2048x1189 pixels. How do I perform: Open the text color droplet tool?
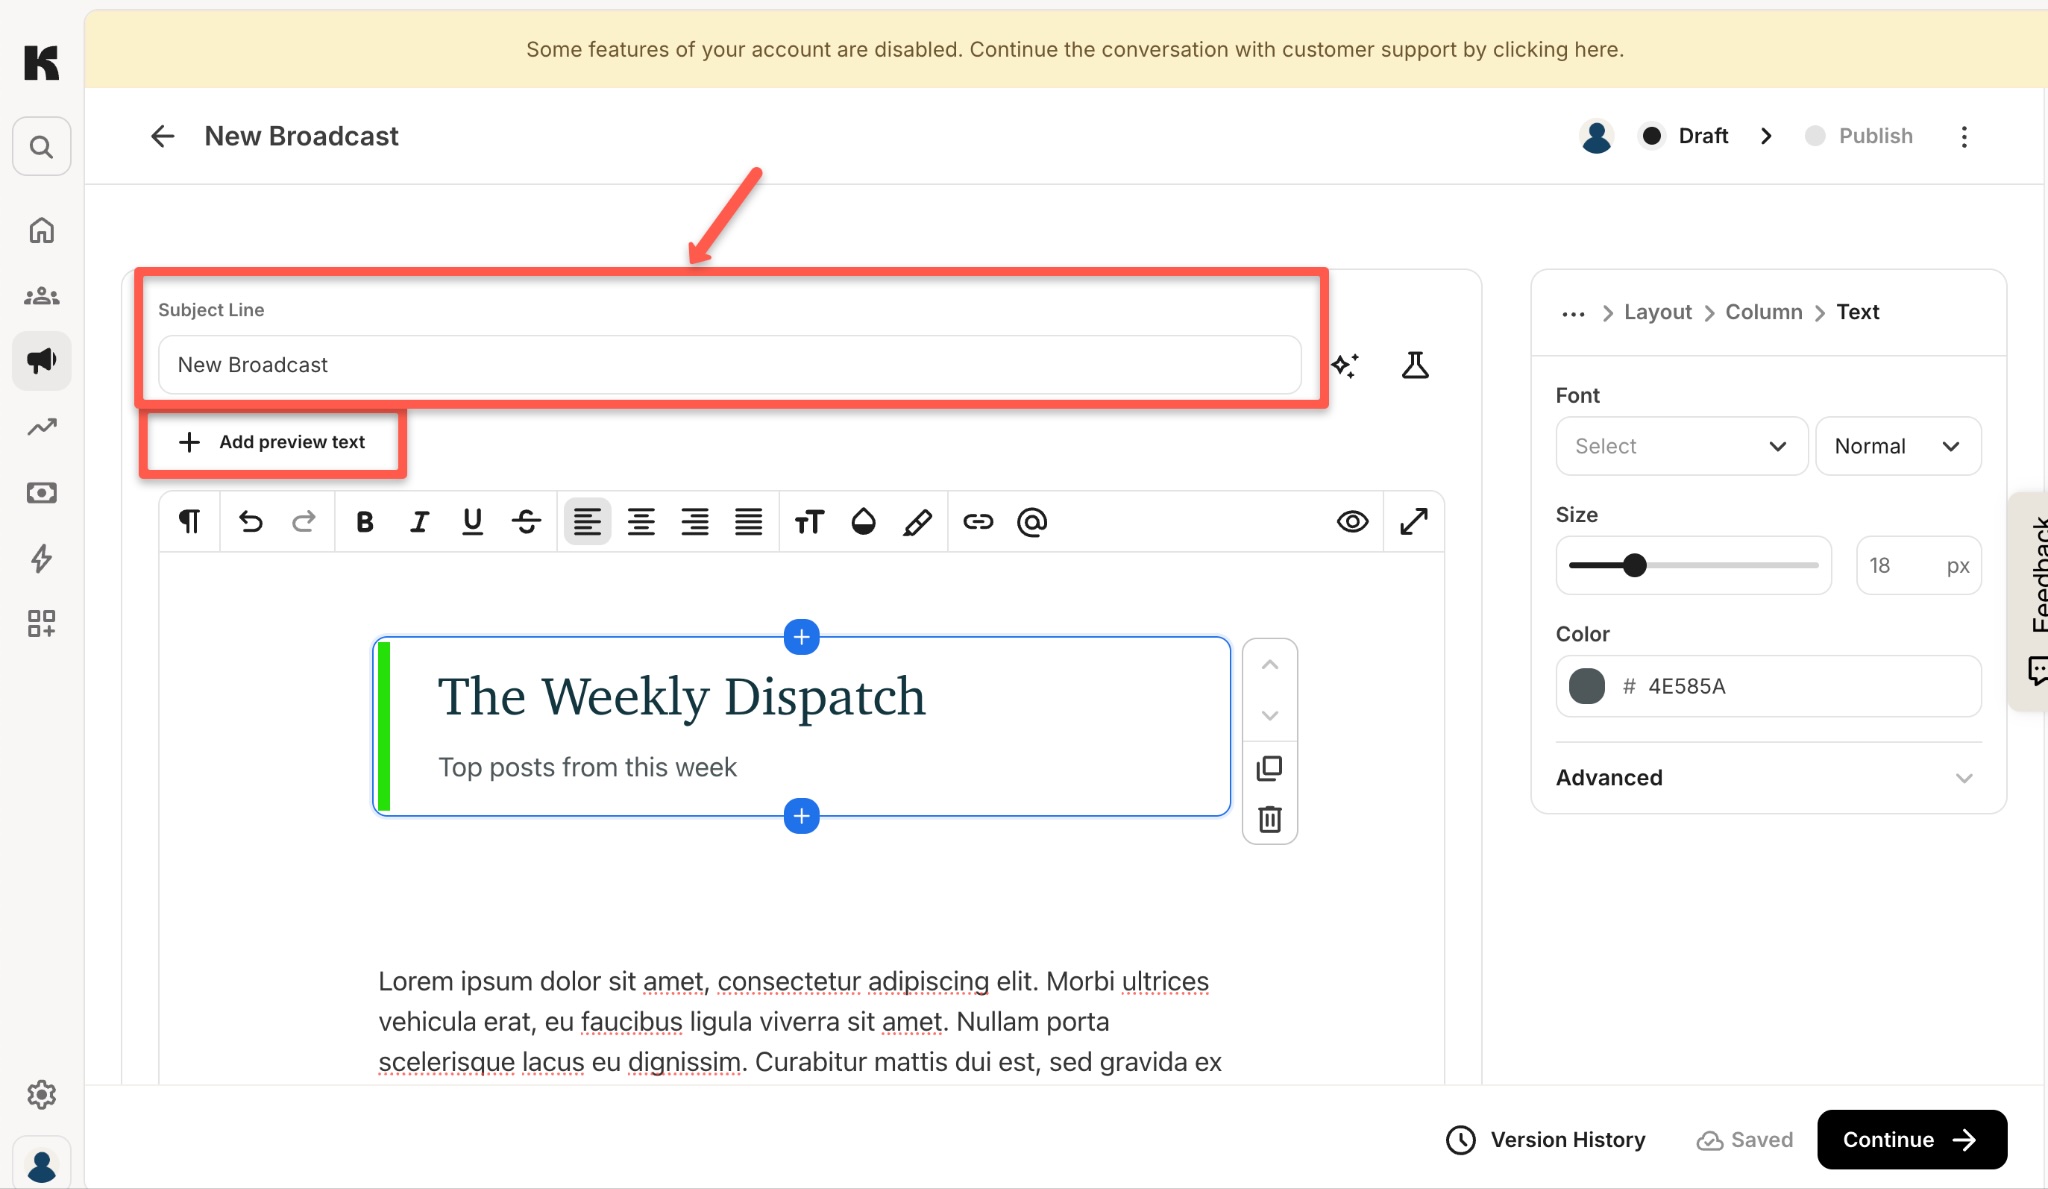pyautogui.click(x=863, y=521)
